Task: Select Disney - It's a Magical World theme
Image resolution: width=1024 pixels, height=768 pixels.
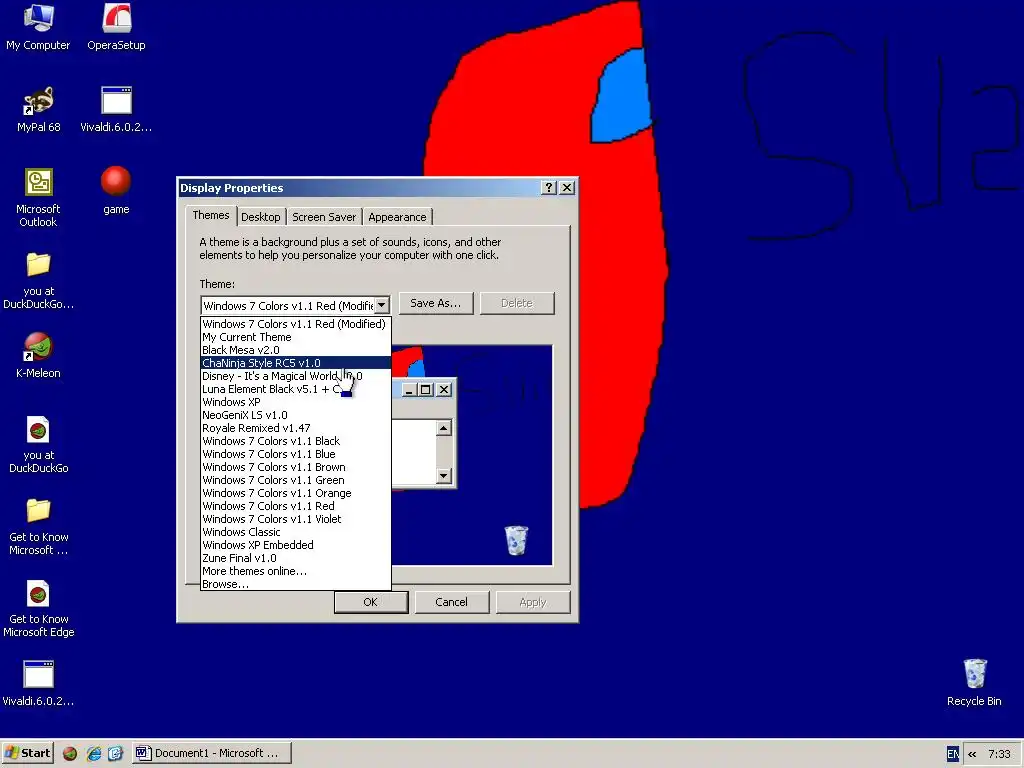Action: point(296,376)
